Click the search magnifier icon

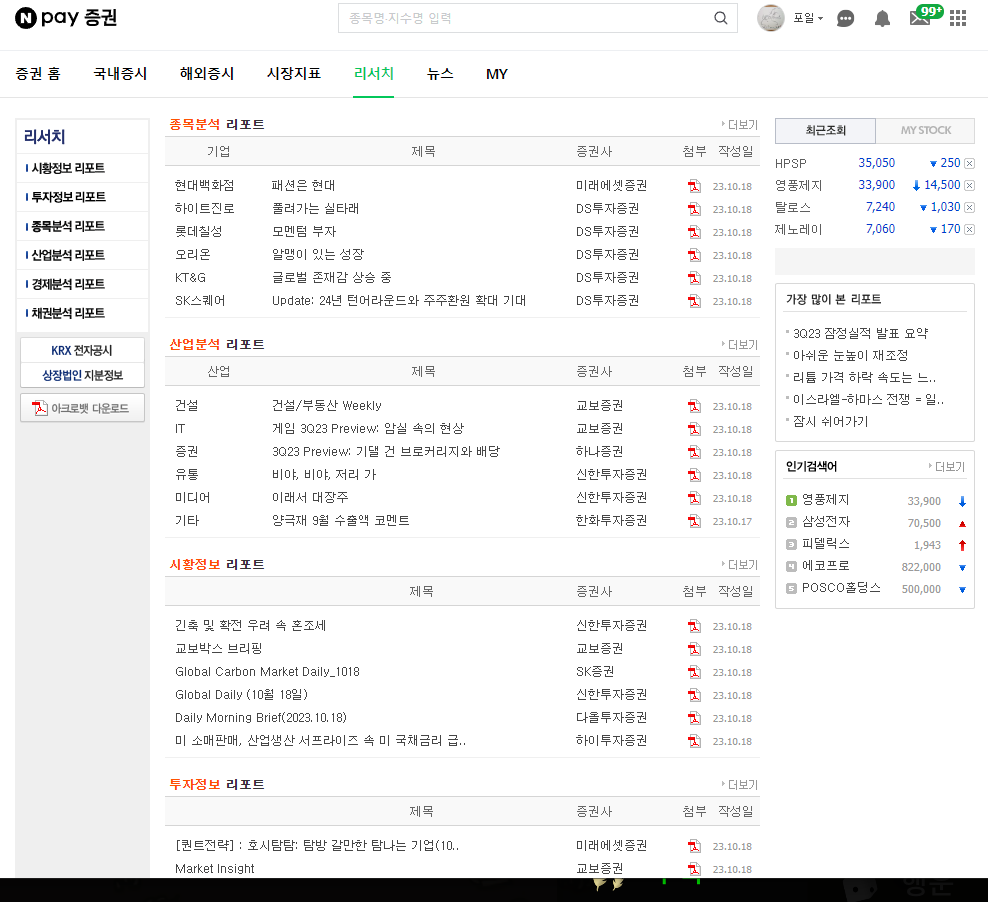(721, 18)
